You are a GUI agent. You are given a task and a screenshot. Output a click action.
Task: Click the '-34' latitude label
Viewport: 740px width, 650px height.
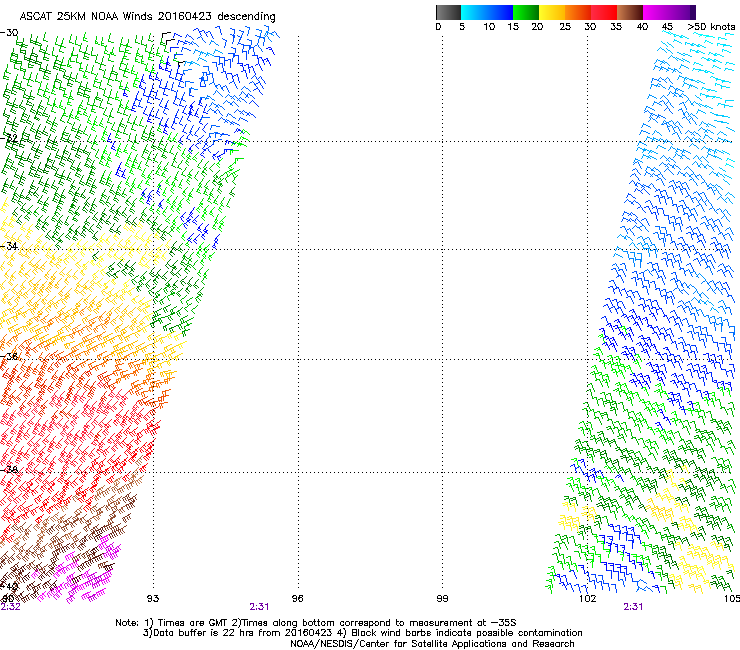tap(9, 246)
